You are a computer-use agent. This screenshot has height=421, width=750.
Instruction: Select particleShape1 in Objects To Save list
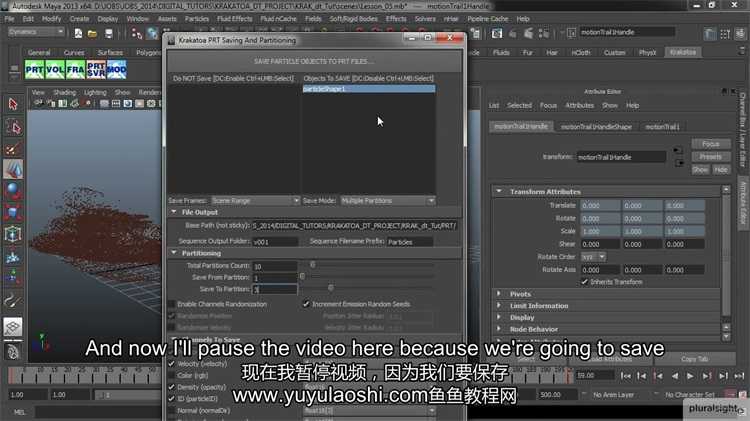pyautogui.click(x=369, y=89)
